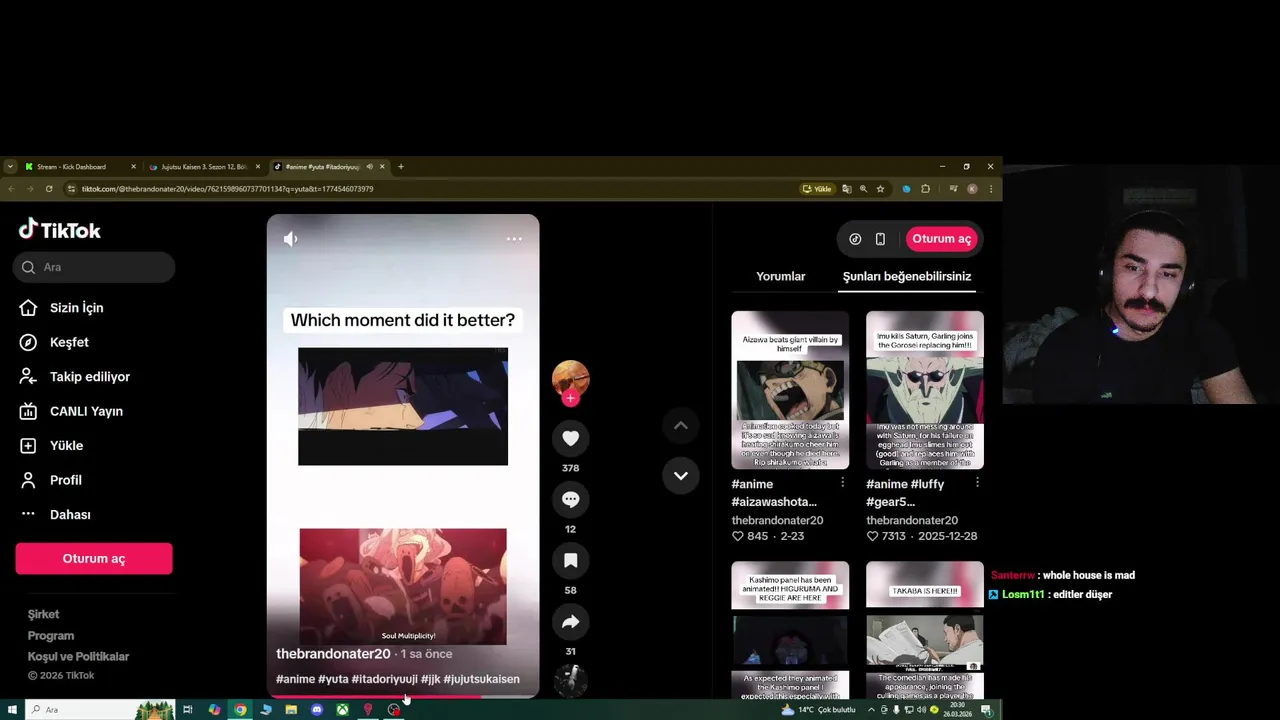Click the TikTok logo
Image resolution: width=1280 pixels, height=720 pixels.
(x=60, y=230)
